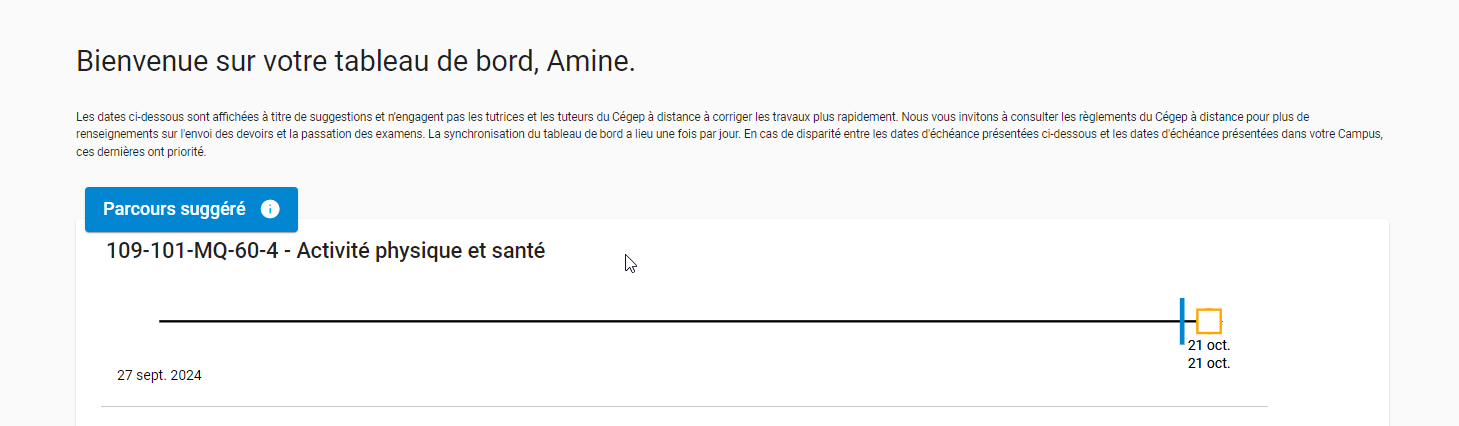Click the upper 21 oct. date label
The image size is (1459, 426).
pyautogui.click(x=1208, y=345)
